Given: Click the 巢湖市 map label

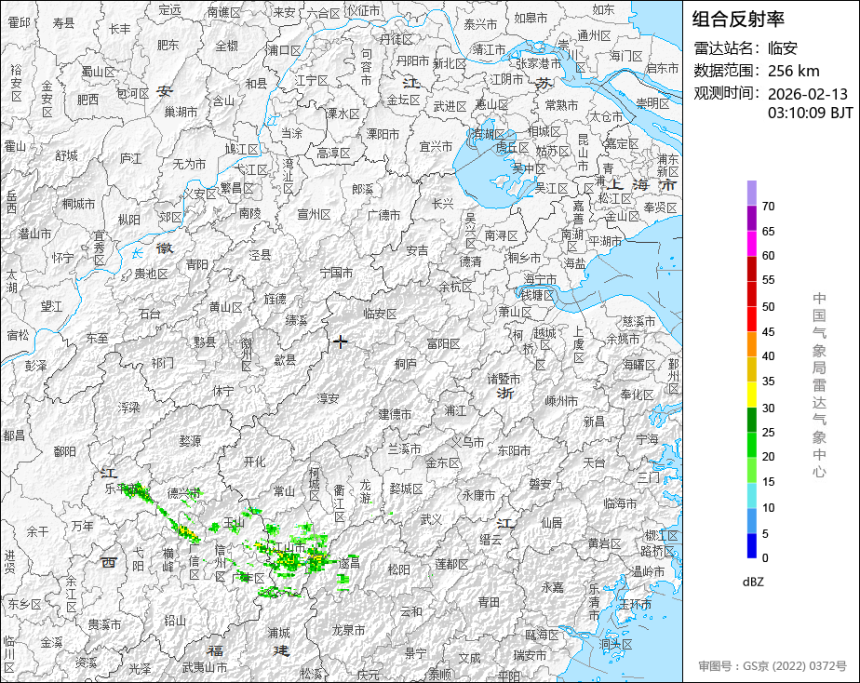Looking at the screenshot, I should [x=181, y=112].
